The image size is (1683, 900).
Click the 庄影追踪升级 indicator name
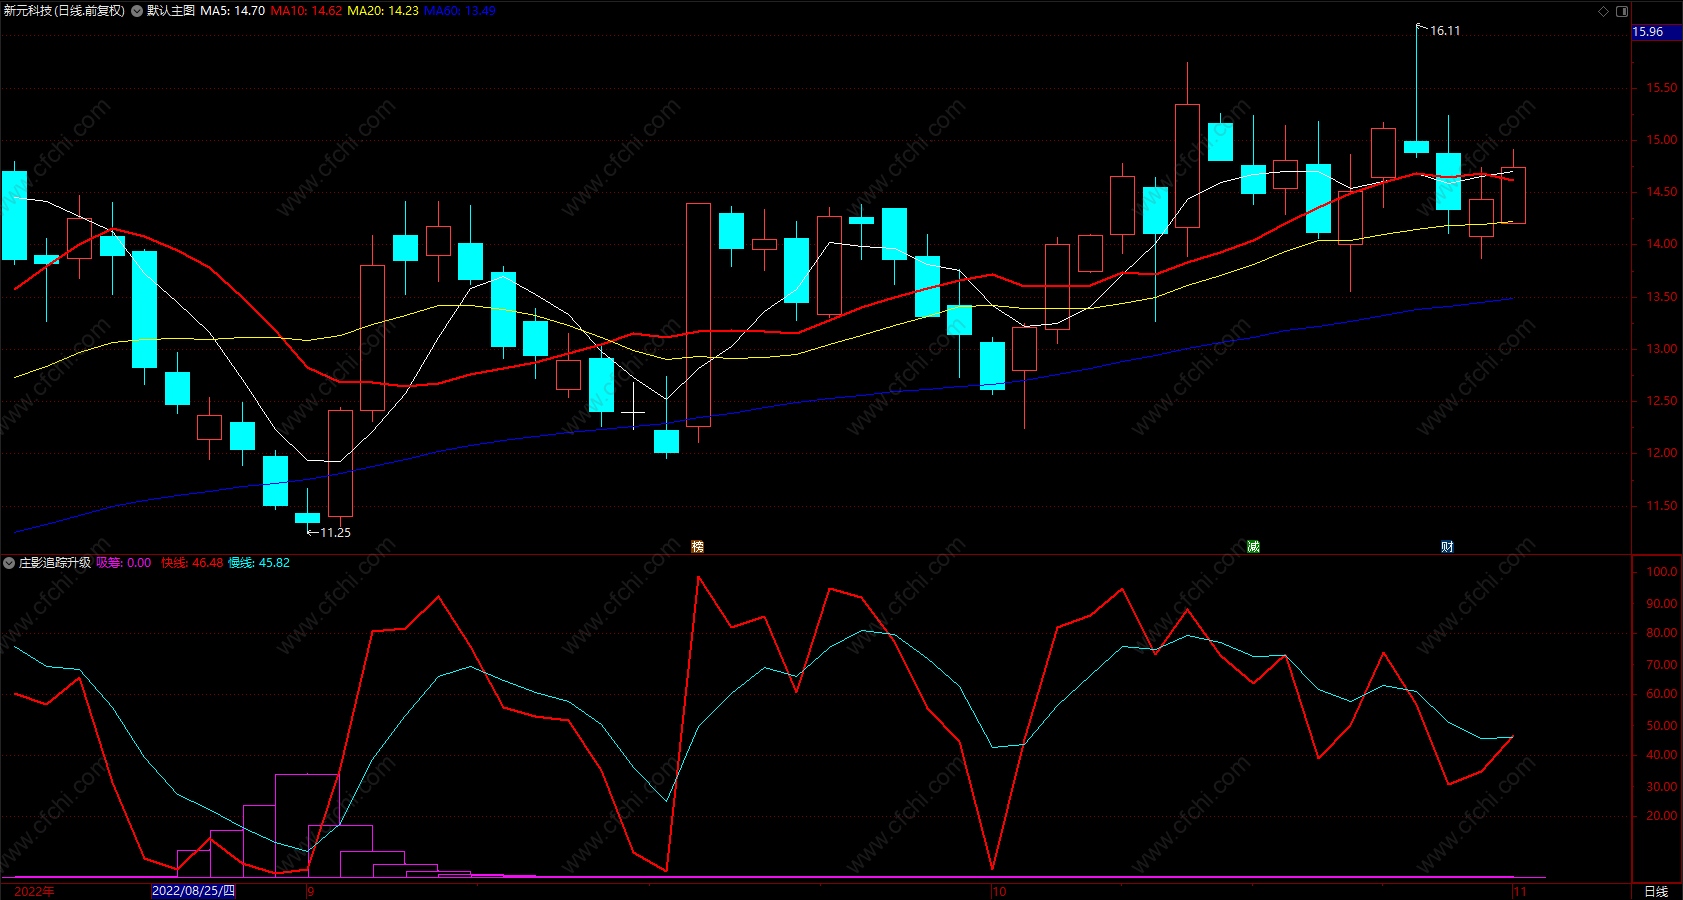coord(55,563)
